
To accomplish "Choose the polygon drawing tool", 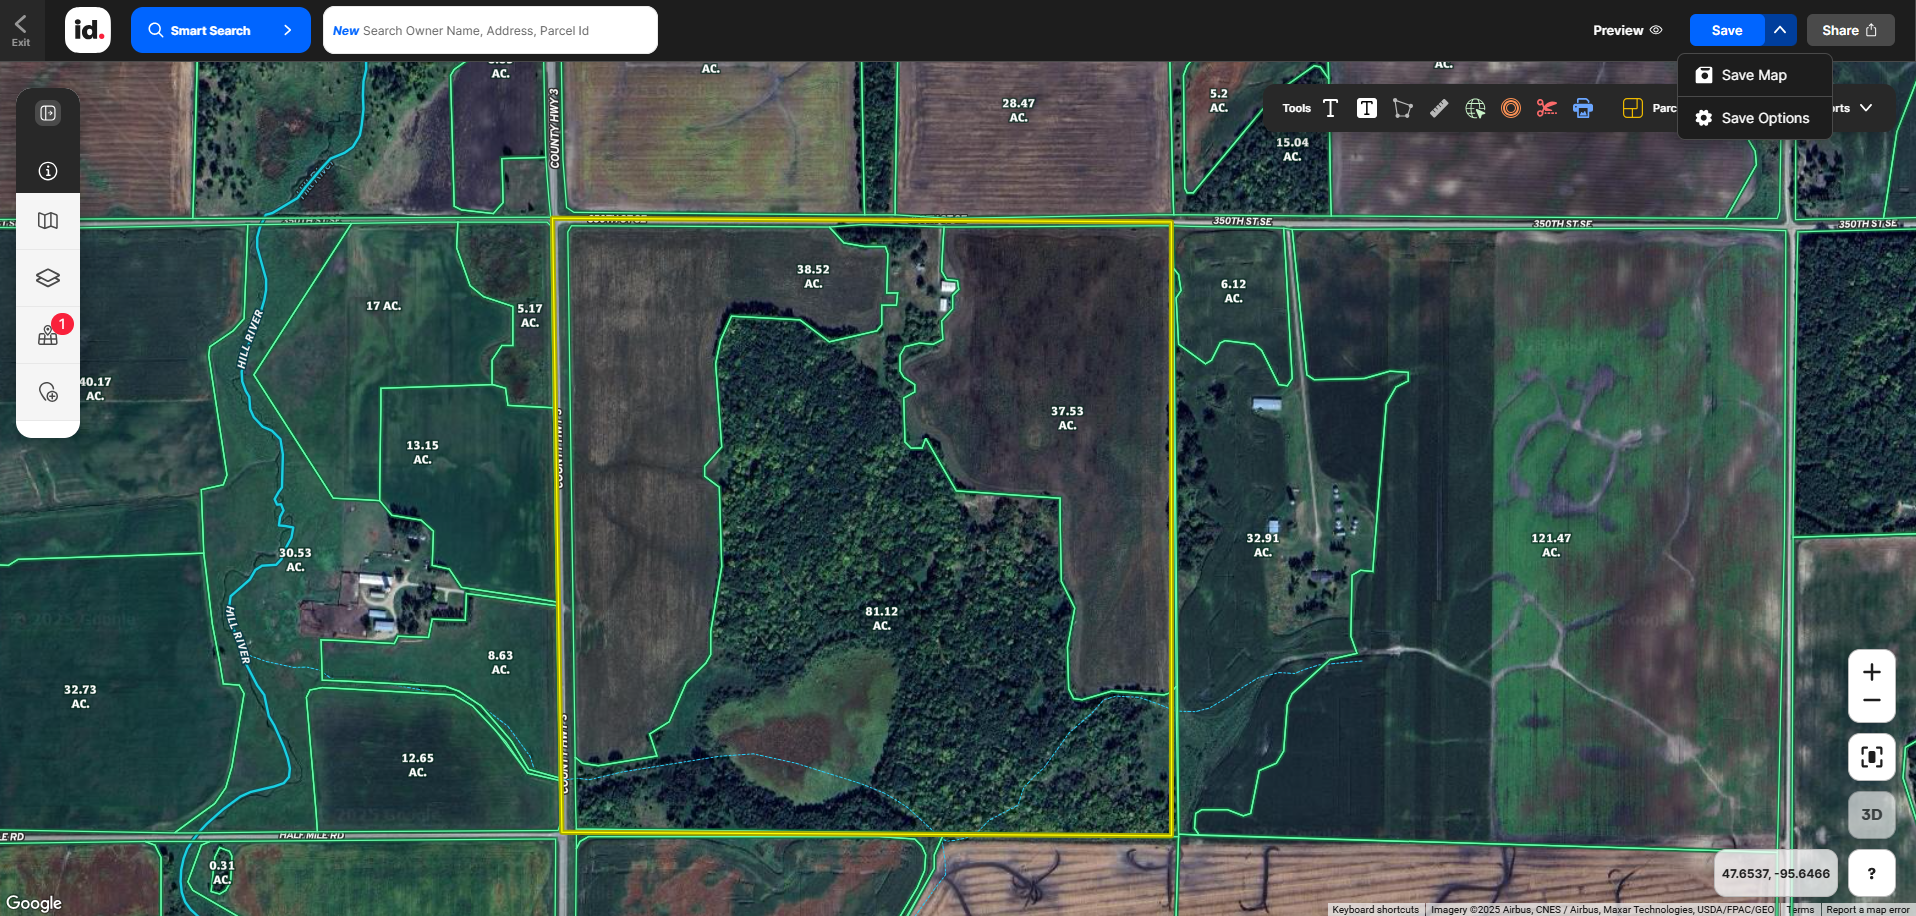I will [1402, 108].
